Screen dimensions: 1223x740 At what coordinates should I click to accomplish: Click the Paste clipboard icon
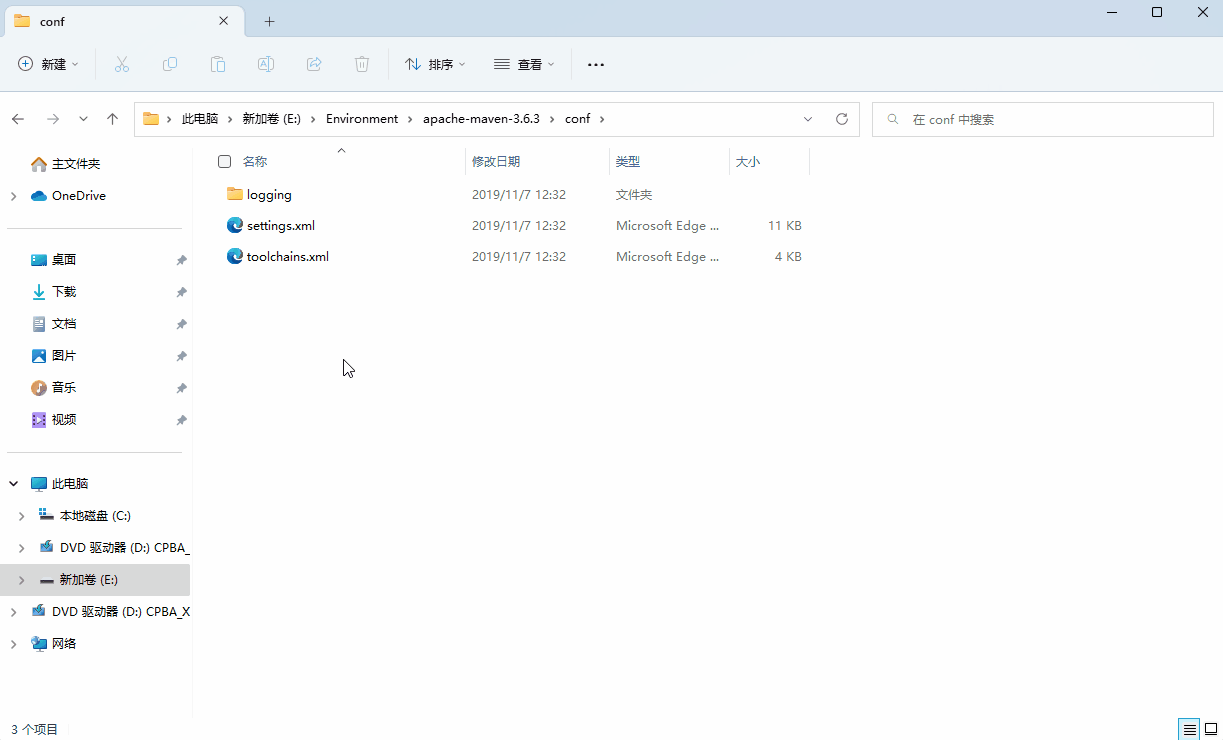click(218, 64)
